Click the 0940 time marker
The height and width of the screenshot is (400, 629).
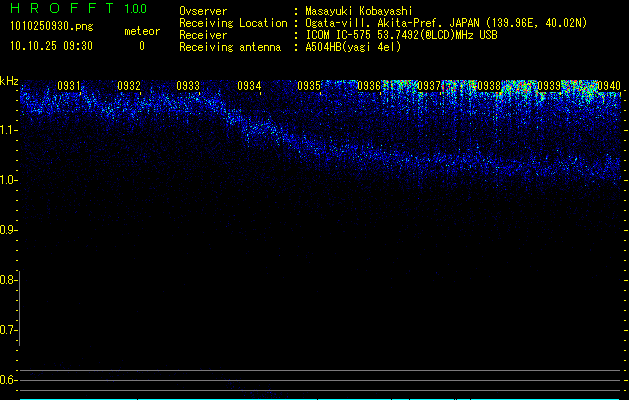tap(609, 86)
